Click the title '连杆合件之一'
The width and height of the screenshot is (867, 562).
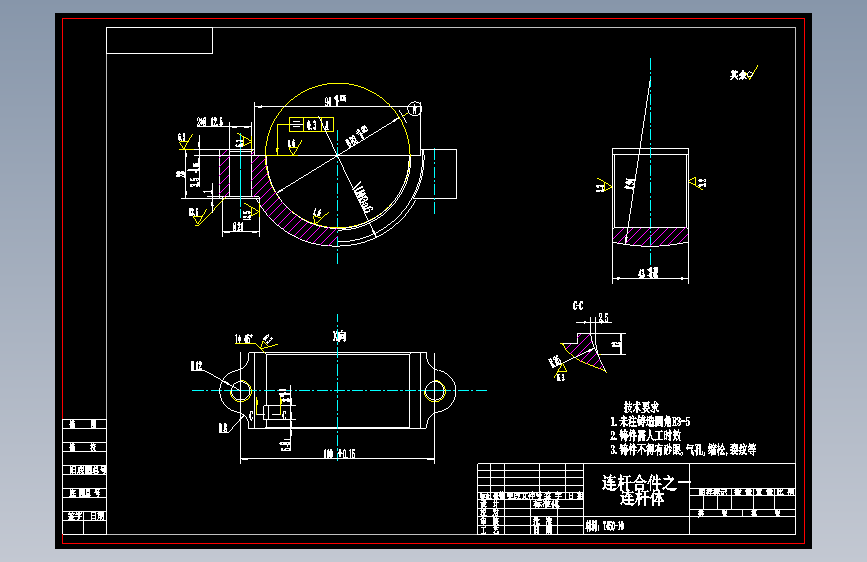click(x=646, y=483)
